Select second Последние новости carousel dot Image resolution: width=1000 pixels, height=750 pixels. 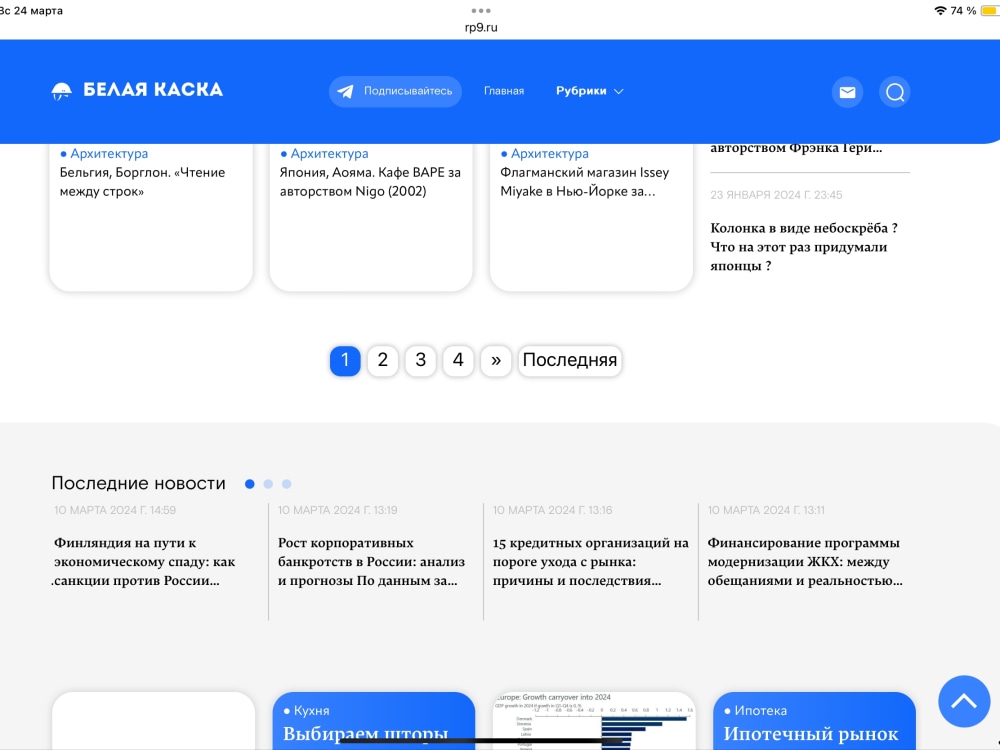[268, 484]
